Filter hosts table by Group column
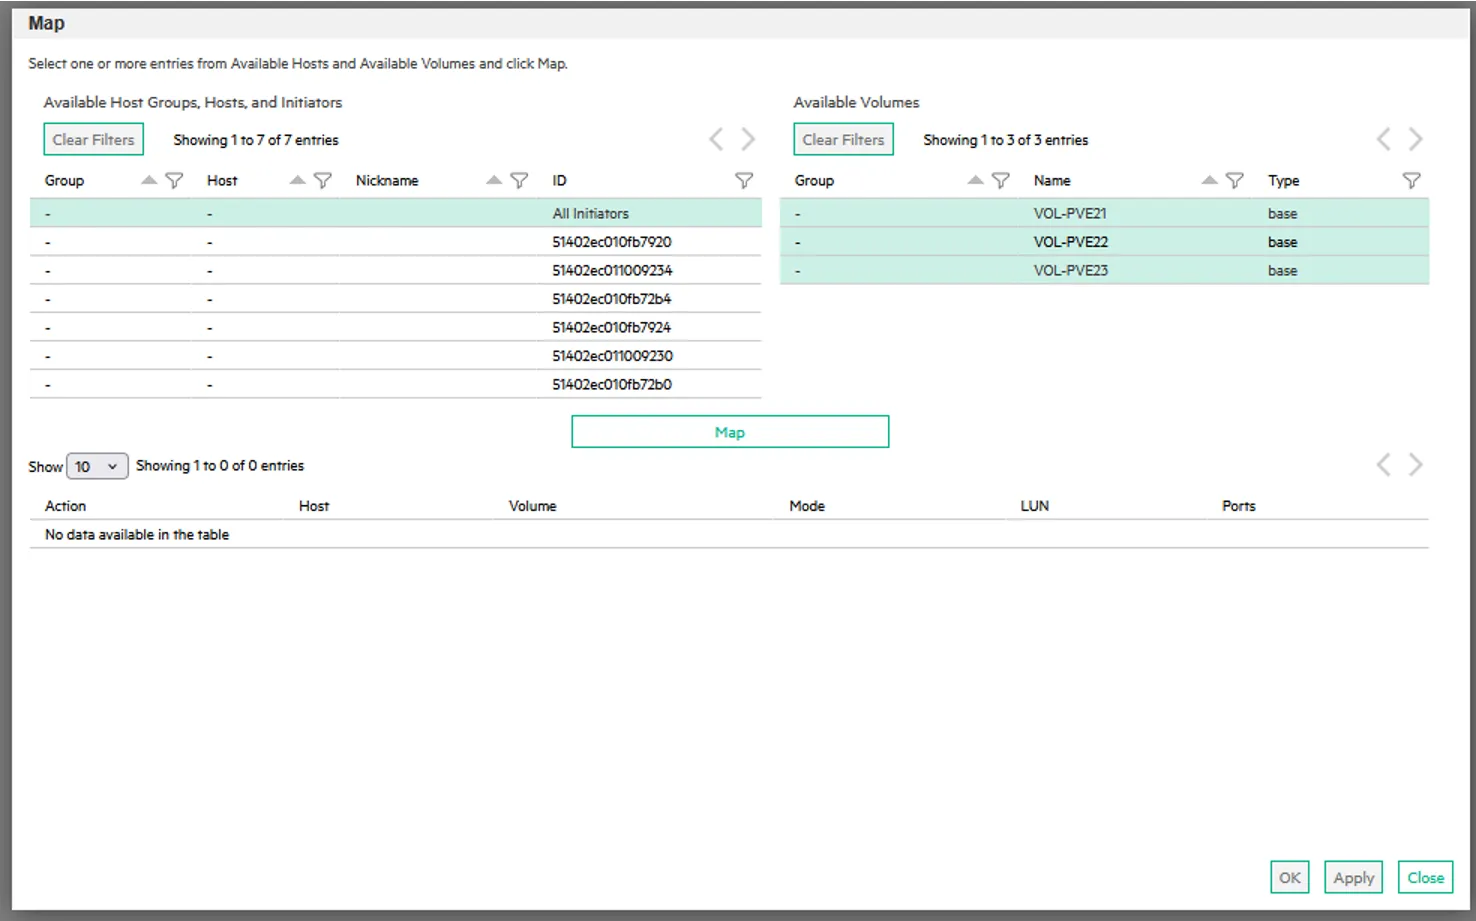The height and width of the screenshot is (921, 1476). [x=174, y=181]
